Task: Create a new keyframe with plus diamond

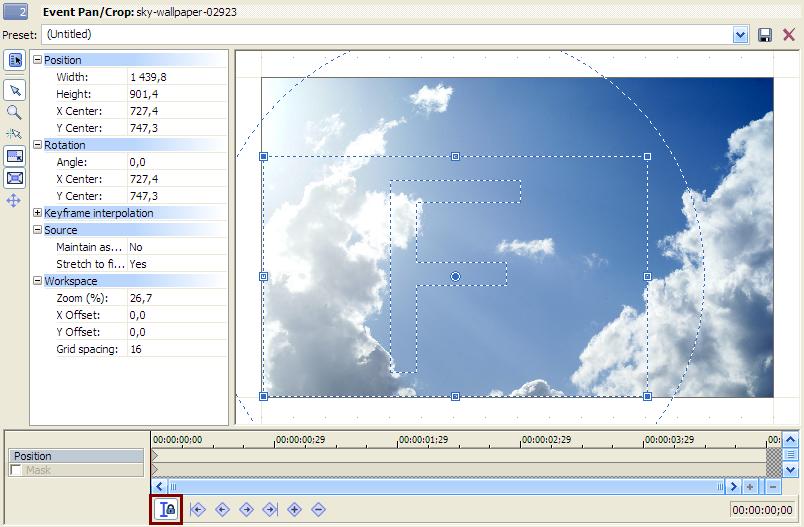Action: pyautogui.click(x=294, y=509)
